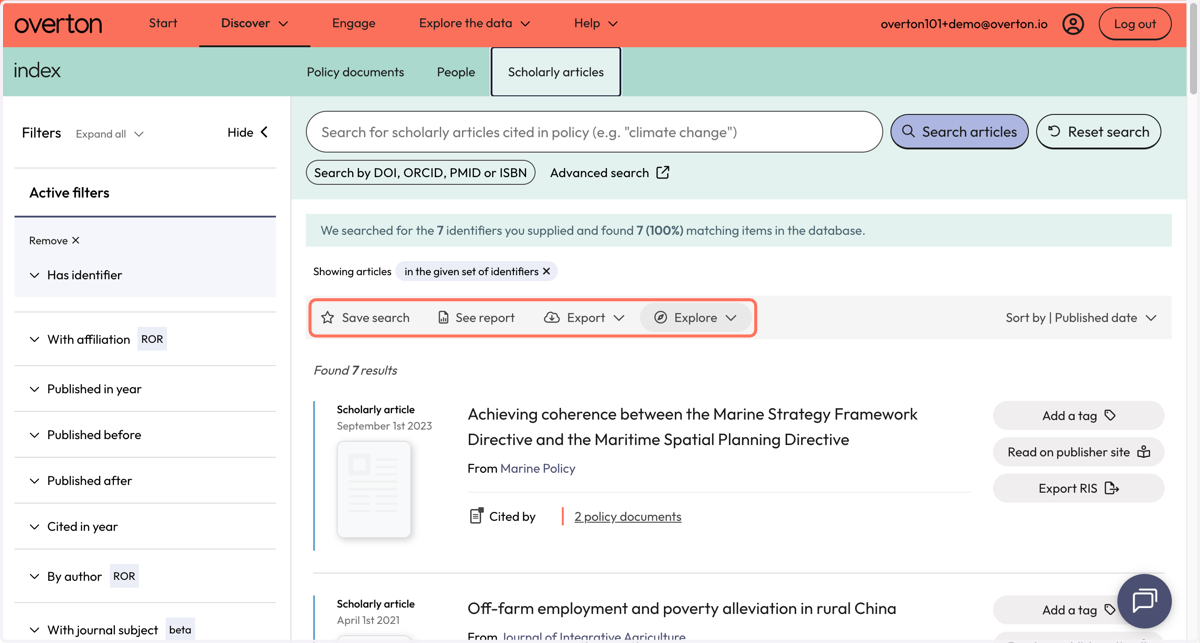Click the tag icon on second article's Add a tag
The width and height of the screenshot is (1200, 643).
(x=1110, y=610)
